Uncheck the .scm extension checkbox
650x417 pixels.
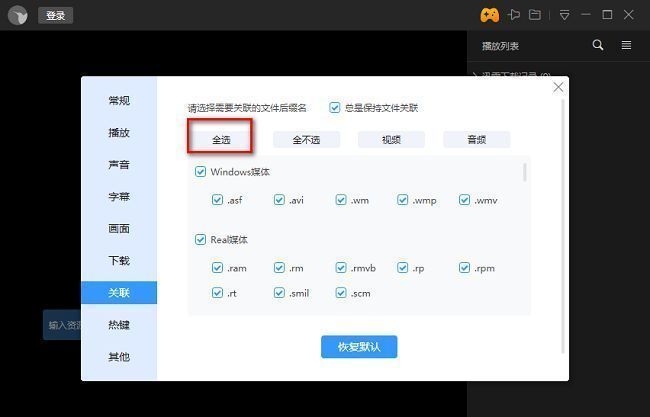click(341, 293)
